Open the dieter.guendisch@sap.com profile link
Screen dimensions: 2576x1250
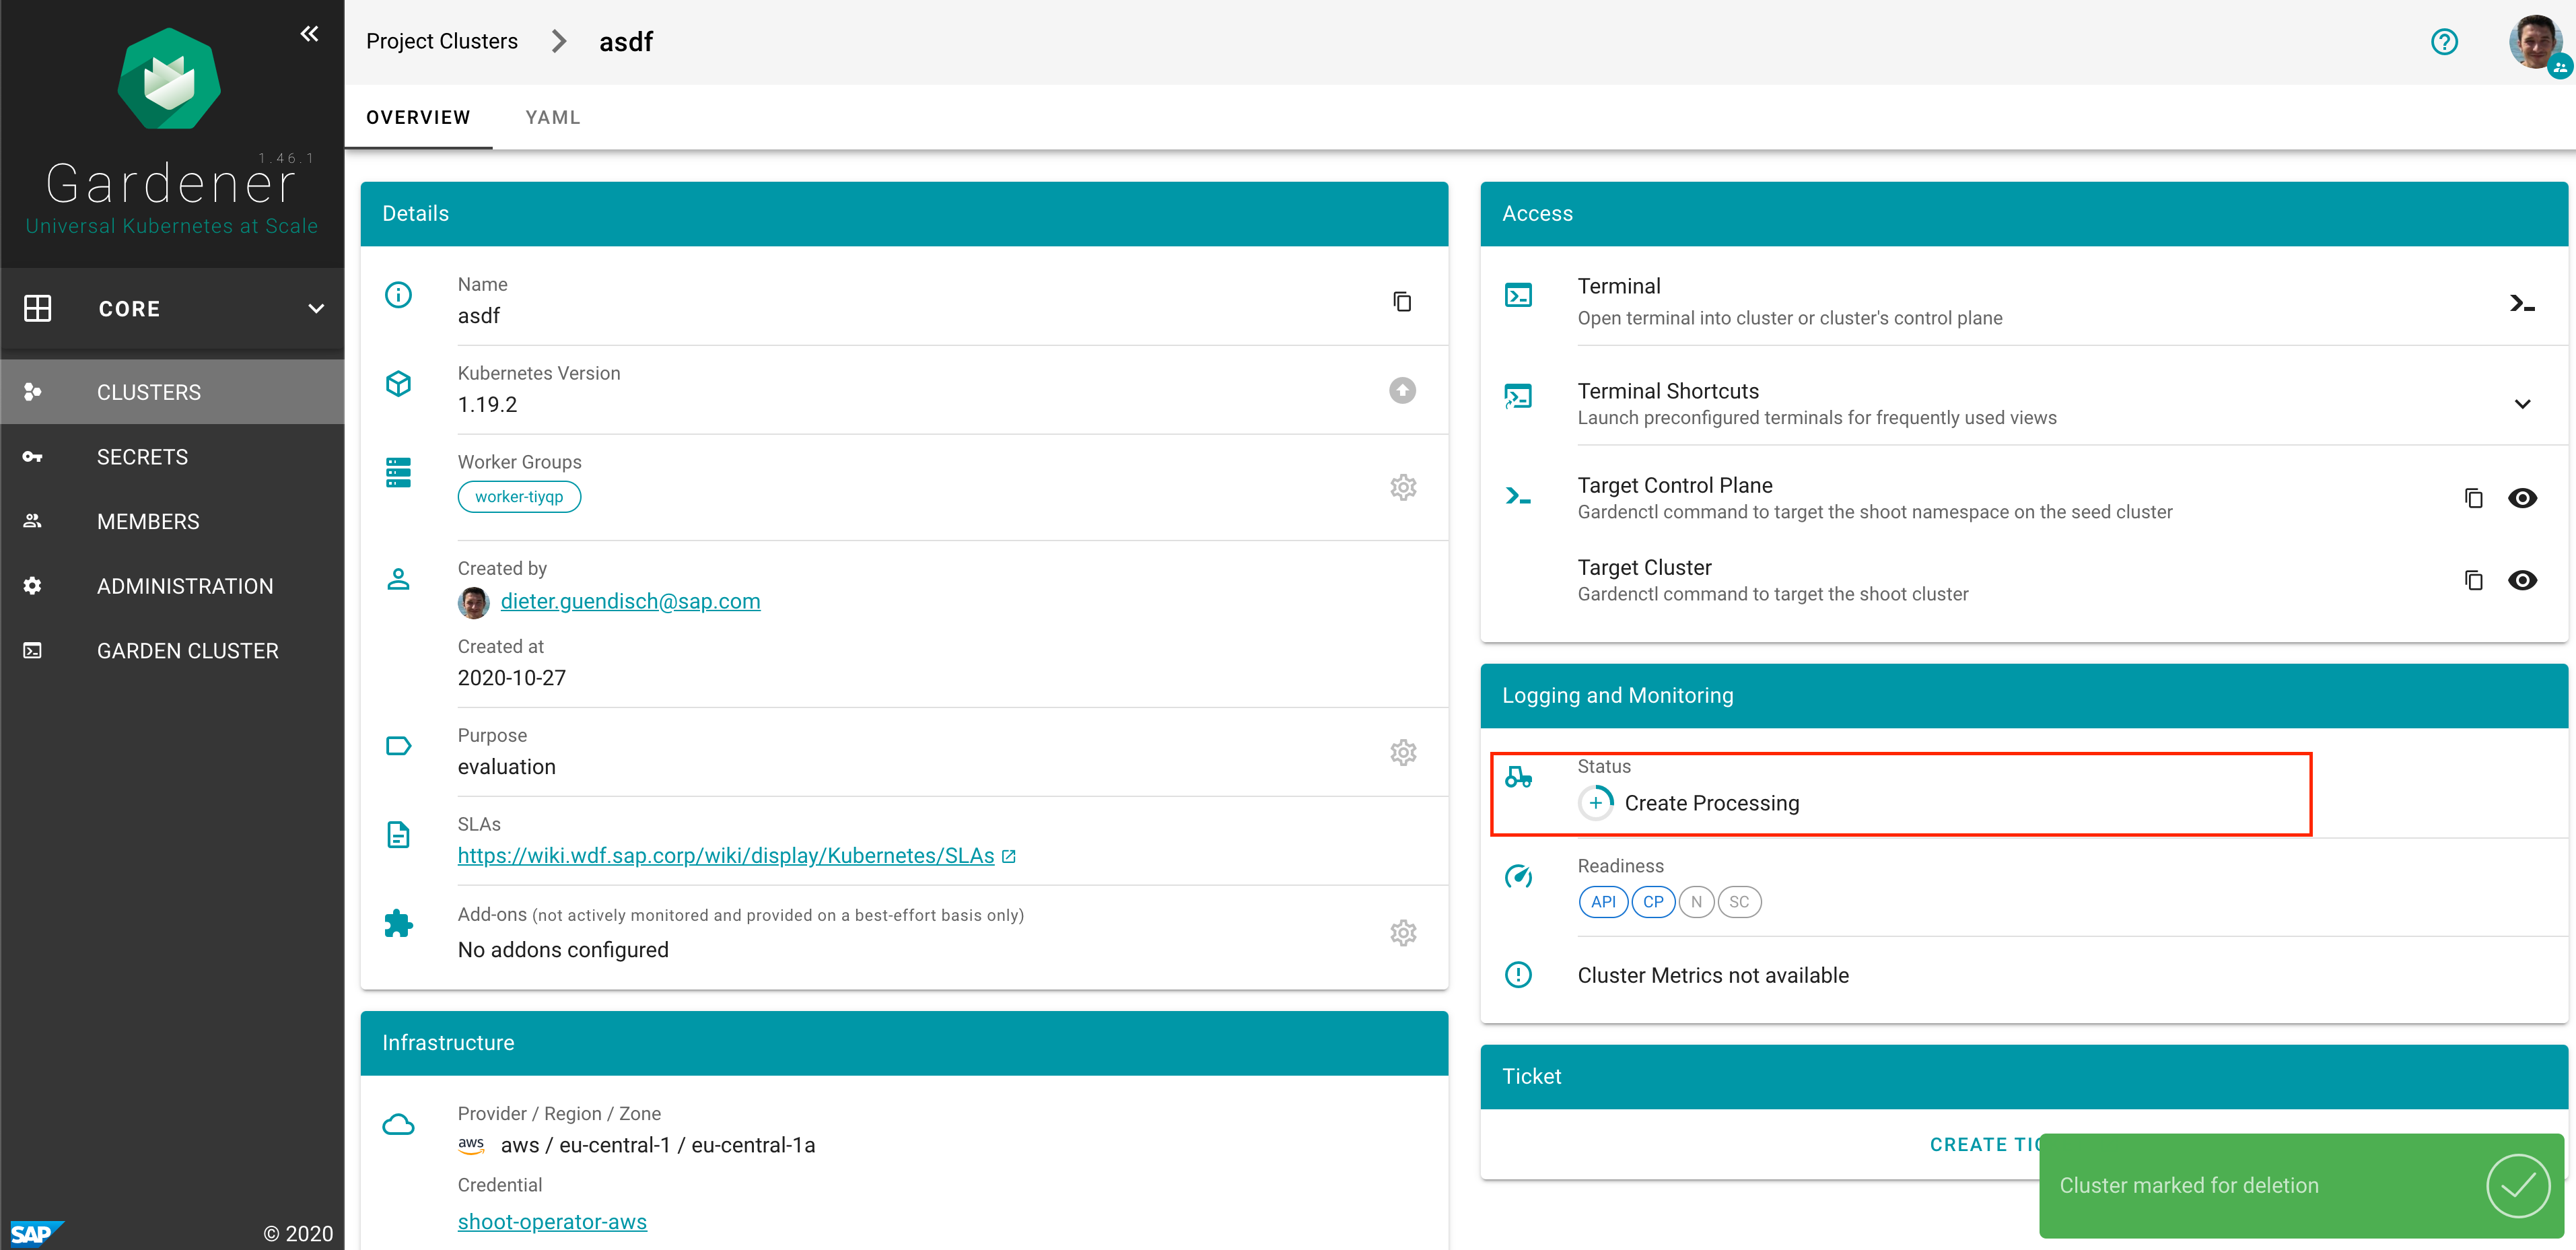tap(630, 601)
